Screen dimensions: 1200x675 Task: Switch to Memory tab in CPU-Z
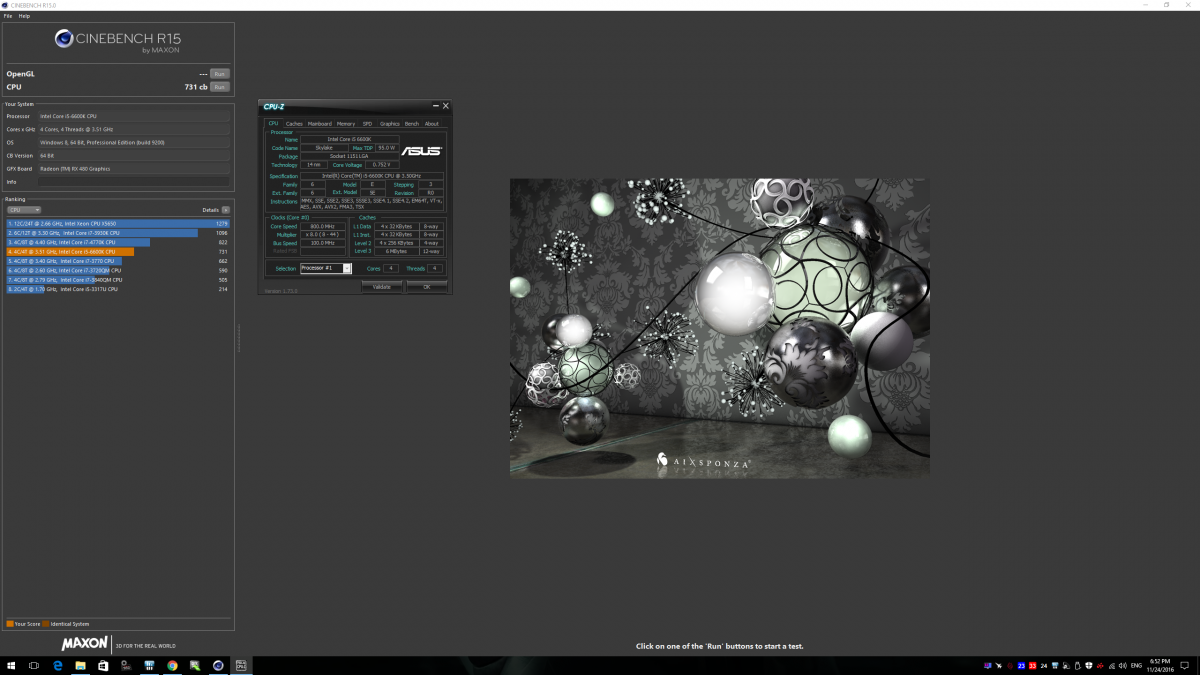click(x=346, y=124)
